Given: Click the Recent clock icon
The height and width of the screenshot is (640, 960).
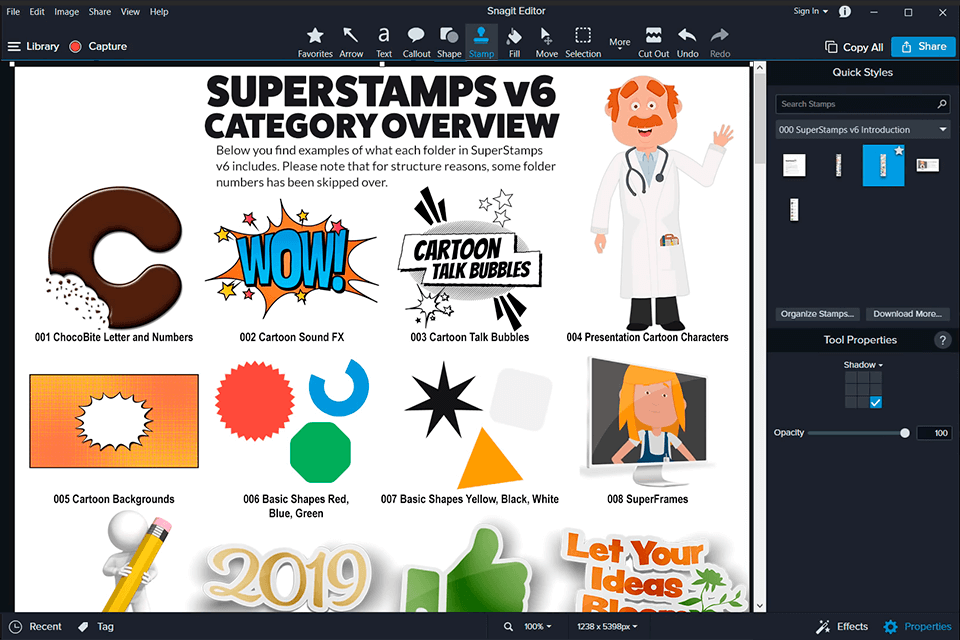Looking at the screenshot, I should click(x=15, y=627).
